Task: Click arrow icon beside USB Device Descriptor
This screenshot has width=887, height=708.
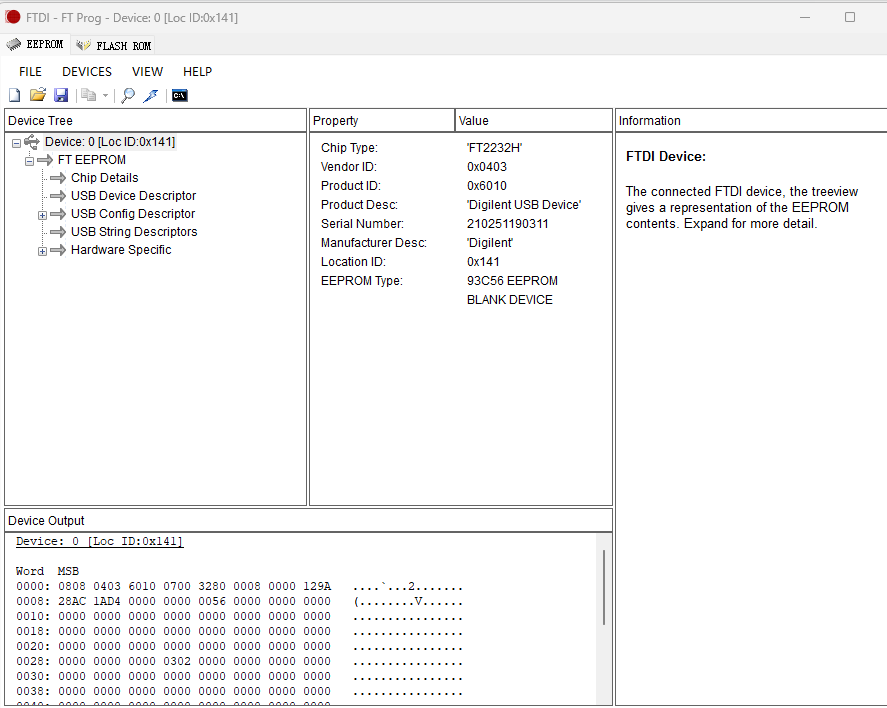Action: (x=58, y=196)
